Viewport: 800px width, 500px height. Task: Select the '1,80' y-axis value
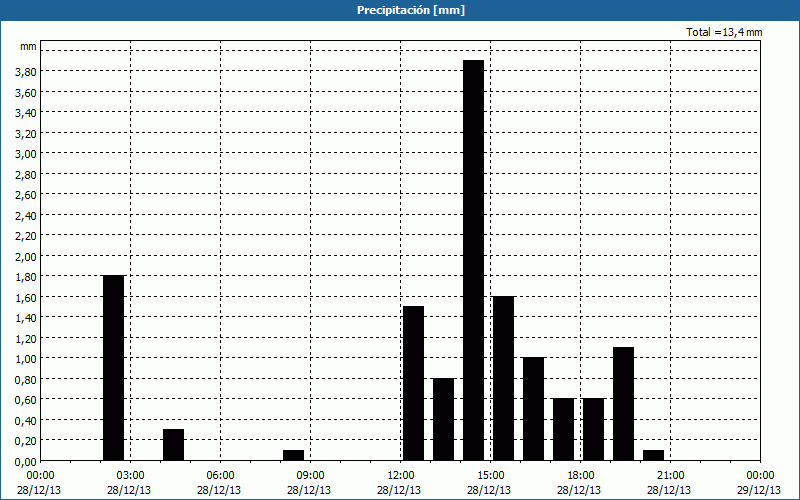click(x=26, y=277)
